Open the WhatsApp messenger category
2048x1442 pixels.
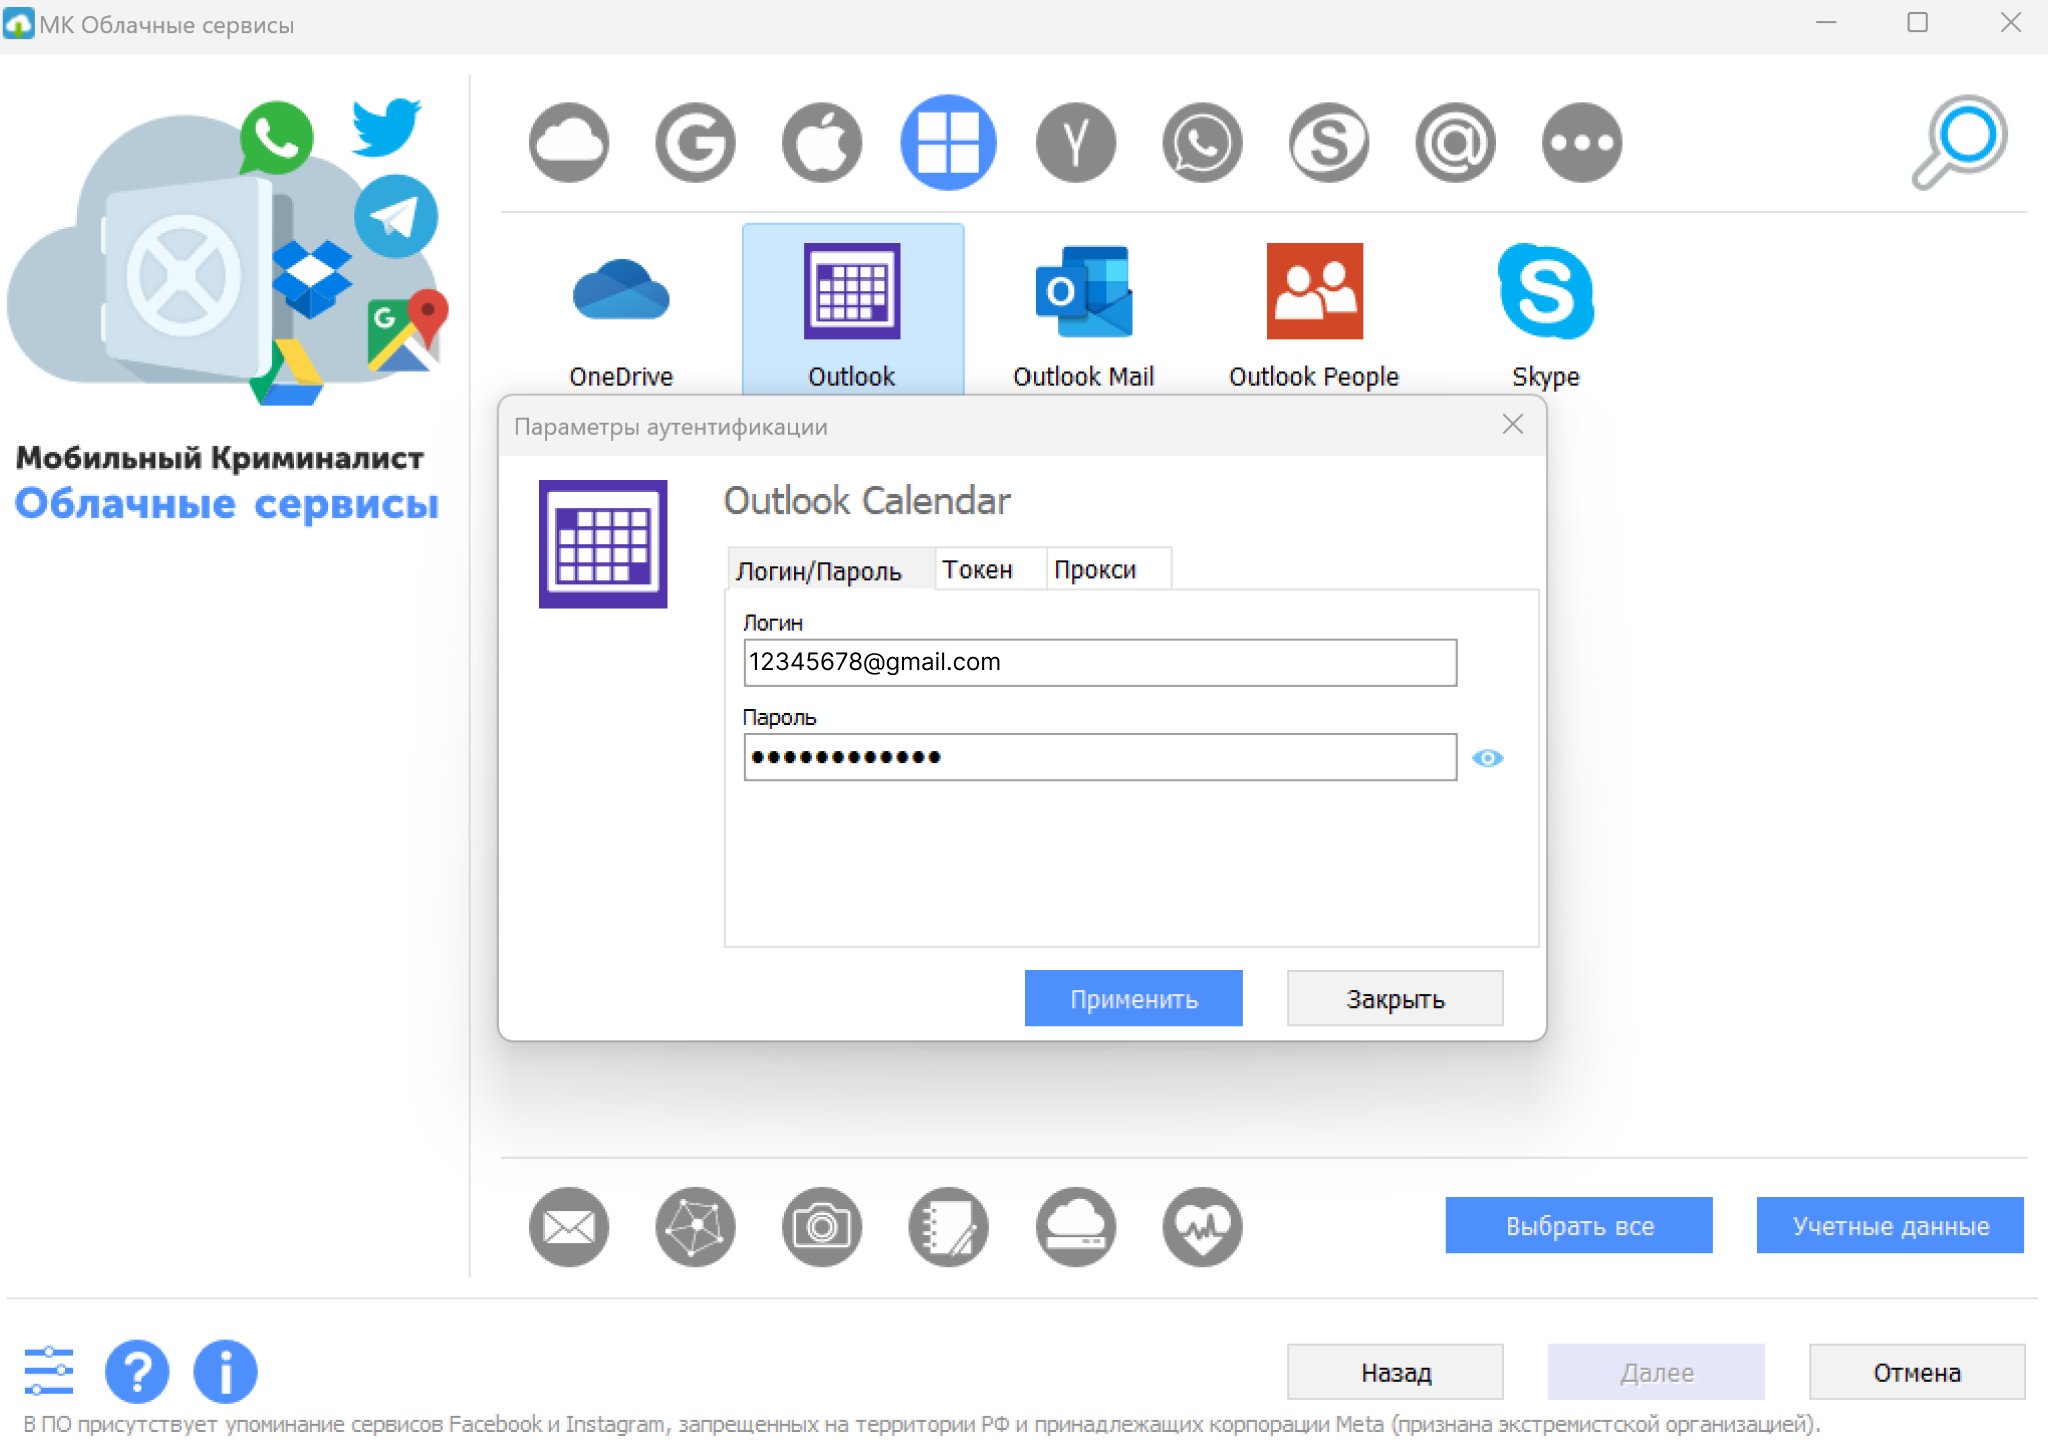[1202, 143]
